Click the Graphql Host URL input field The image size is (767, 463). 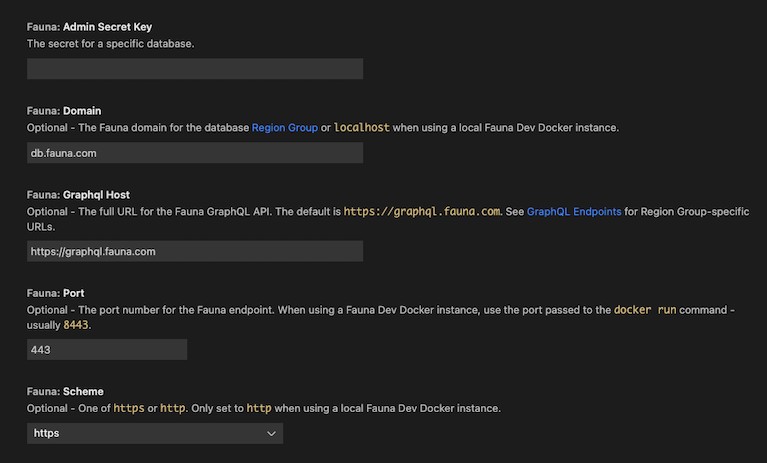coord(195,251)
